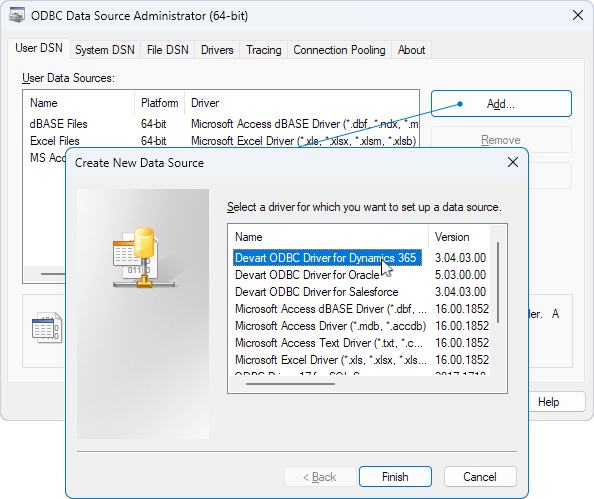The height and width of the screenshot is (499, 594).
Task: Click version 5.03.00.00 of Oracle driver
Action: pos(460,275)
